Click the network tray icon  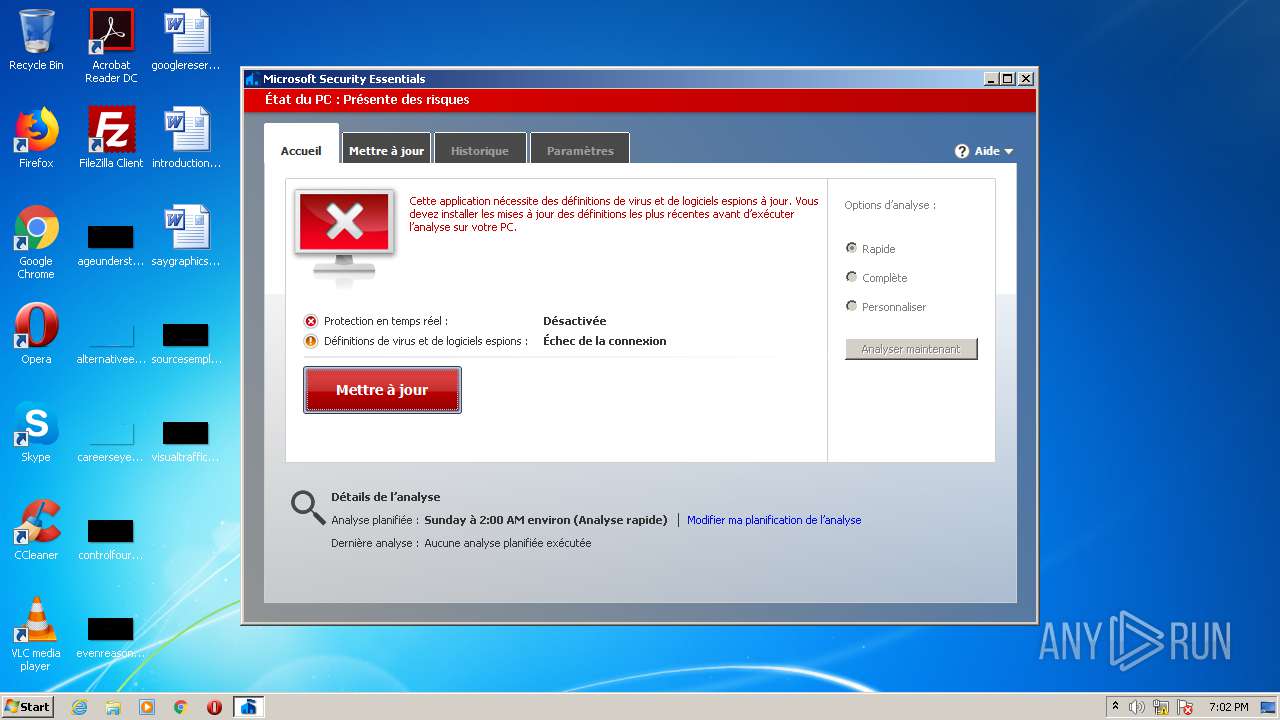click(x=1161, y=707)
